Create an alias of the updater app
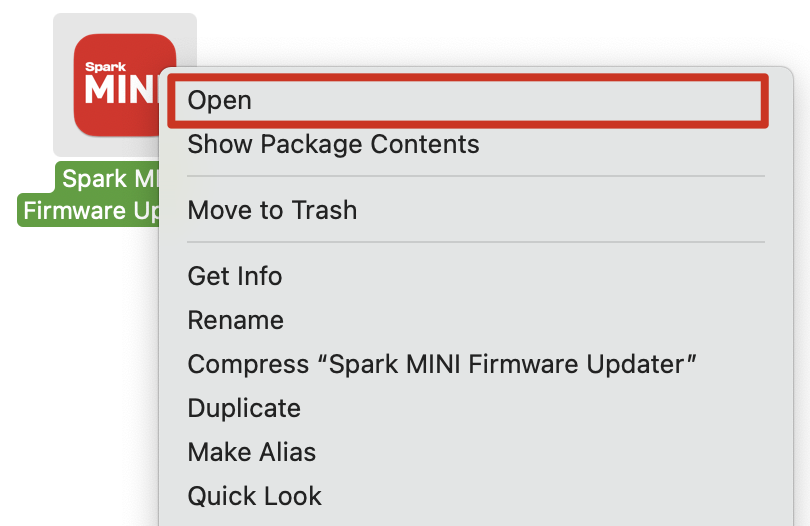810x526 pixels. [x=251, y=452]
